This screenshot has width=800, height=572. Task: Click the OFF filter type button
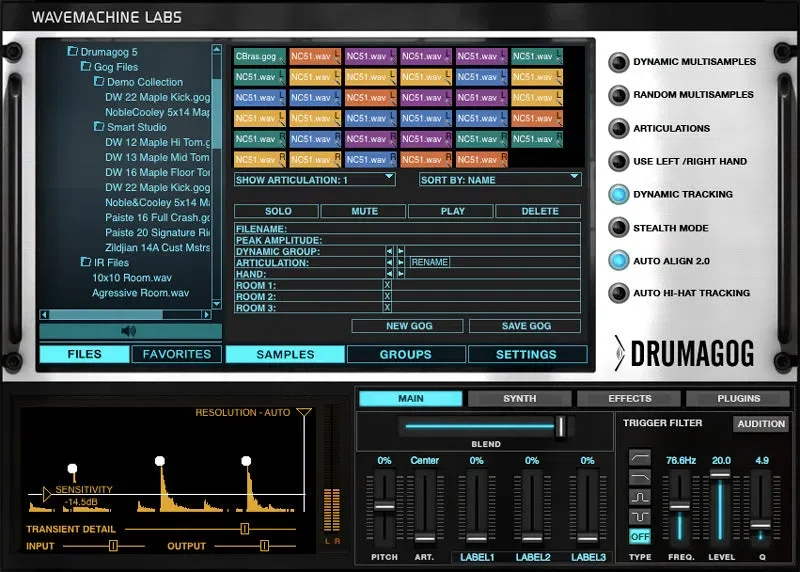coord(639,536)
